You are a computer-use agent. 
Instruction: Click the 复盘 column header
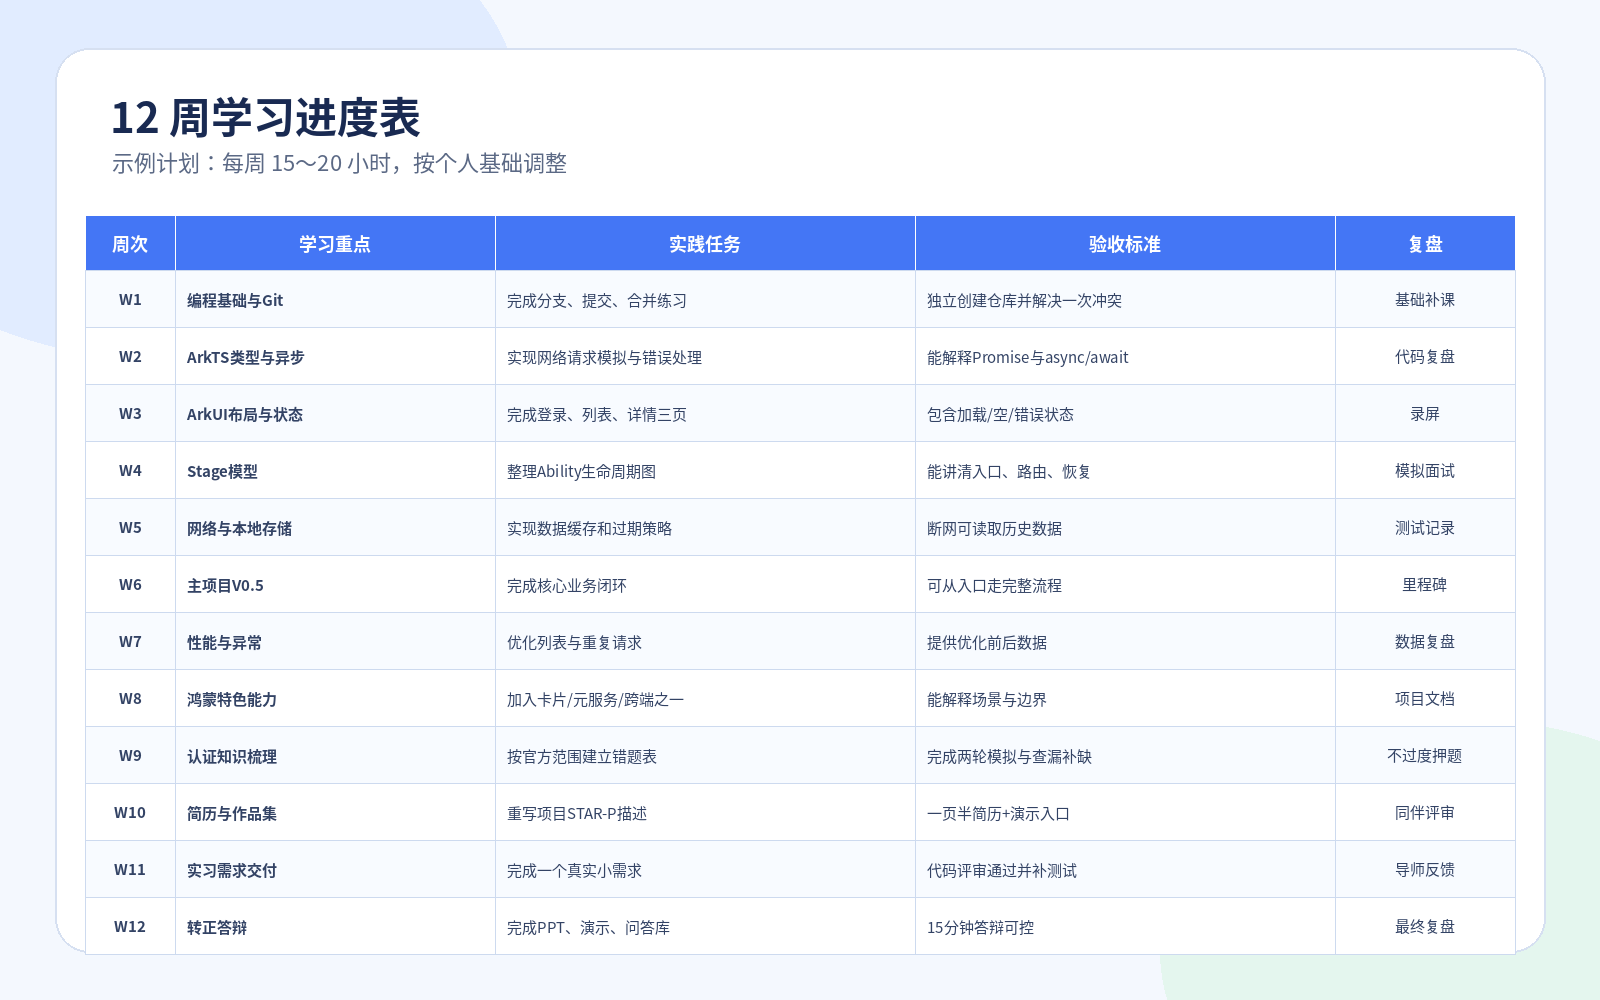click(1425, 243)
